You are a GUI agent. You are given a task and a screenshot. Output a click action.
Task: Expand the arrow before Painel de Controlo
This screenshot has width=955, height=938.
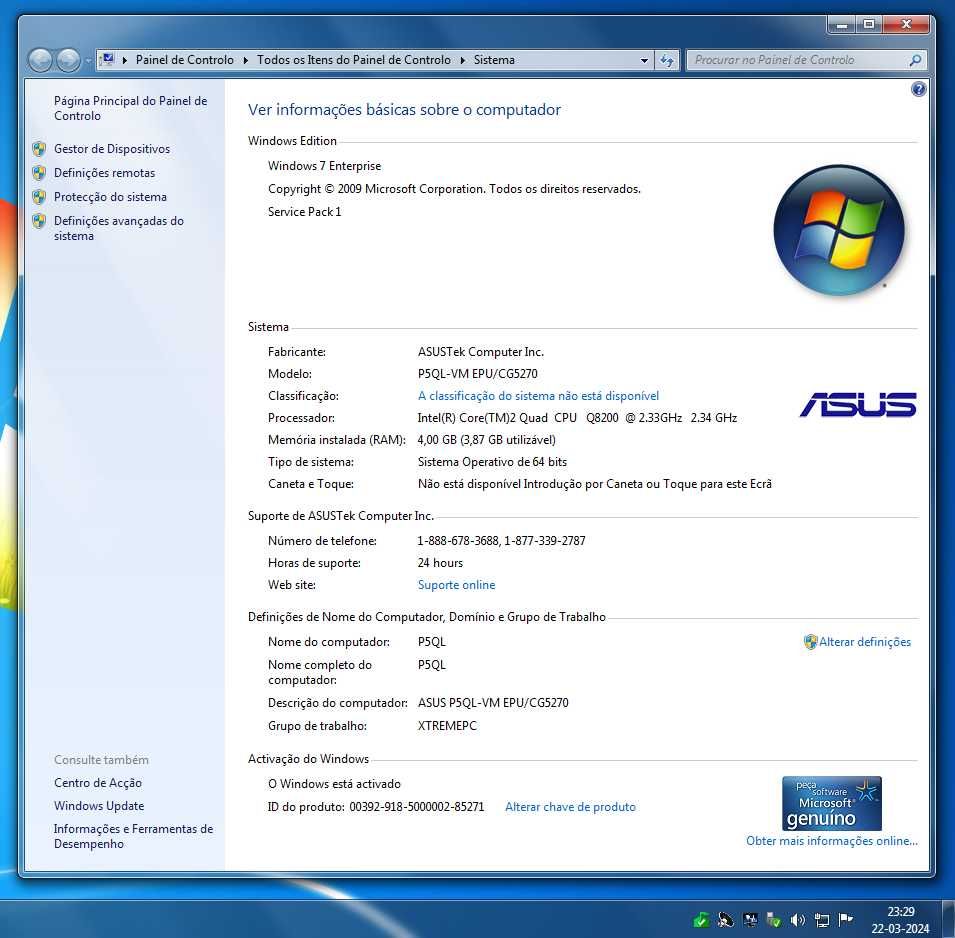pos(125,60)
